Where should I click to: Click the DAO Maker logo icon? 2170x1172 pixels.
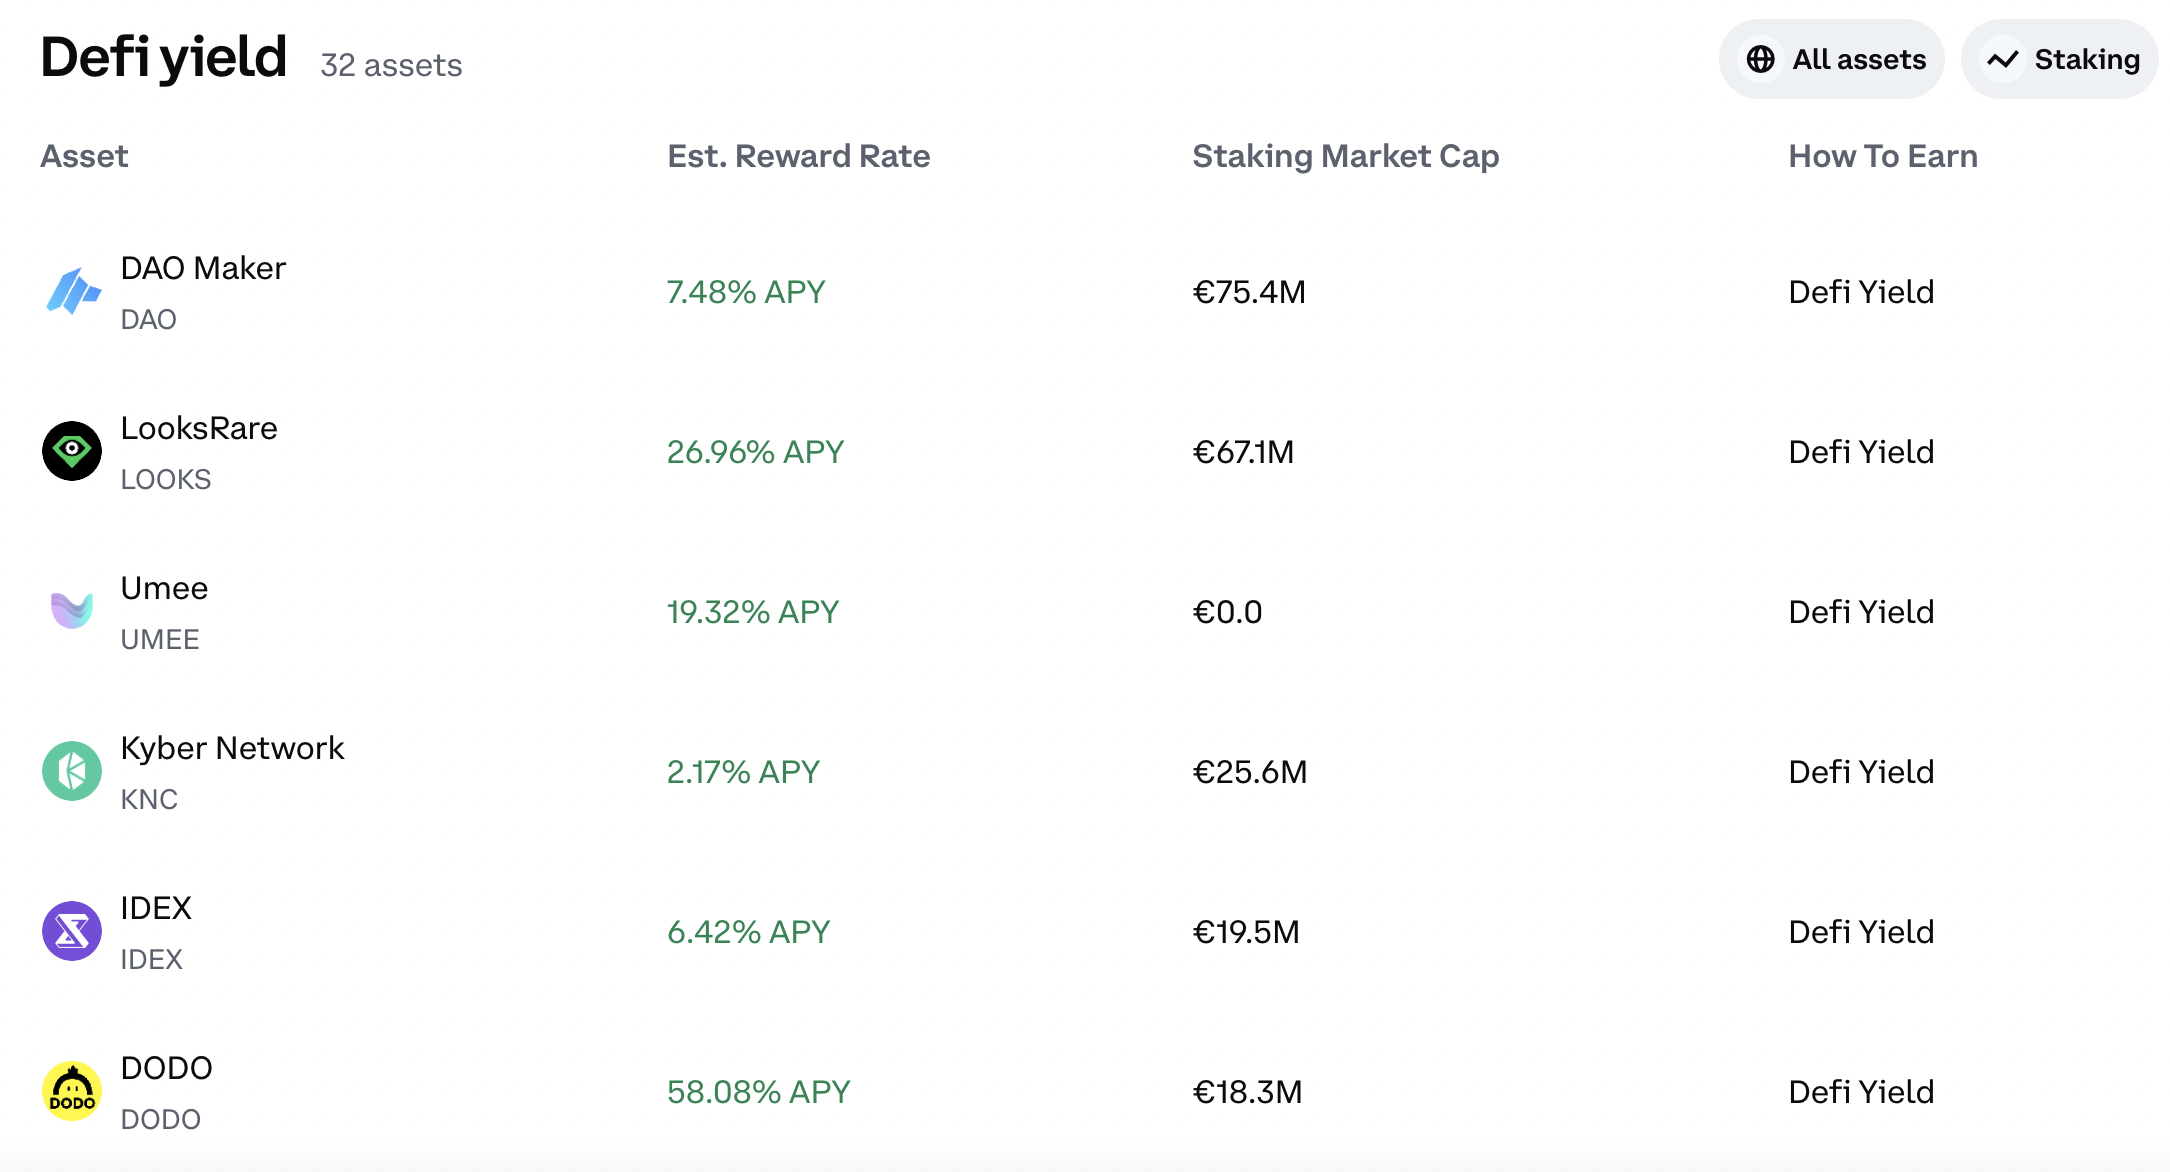pos(72,291)
